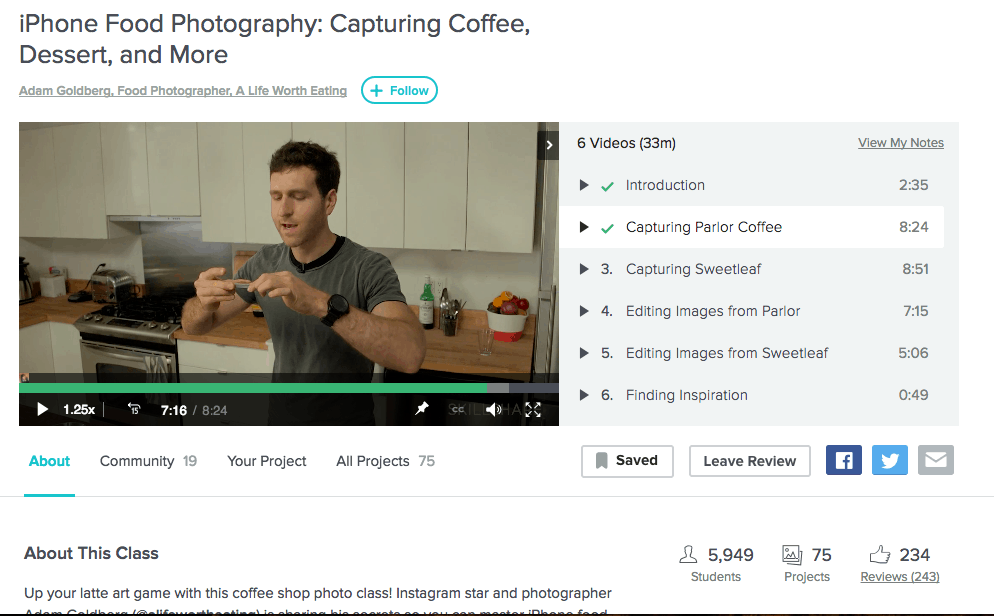
Task: Change the 1.25x playback speed
Action: (79, 409)
